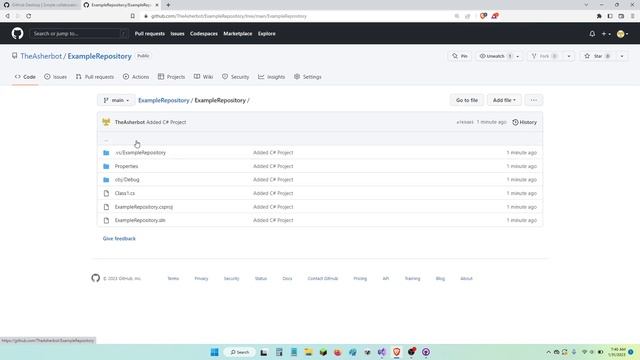The height and width of the screenshot is (360, 640).
Task: Click the search or jump to field
Action: pyautogui.click(x=79, y=33)
